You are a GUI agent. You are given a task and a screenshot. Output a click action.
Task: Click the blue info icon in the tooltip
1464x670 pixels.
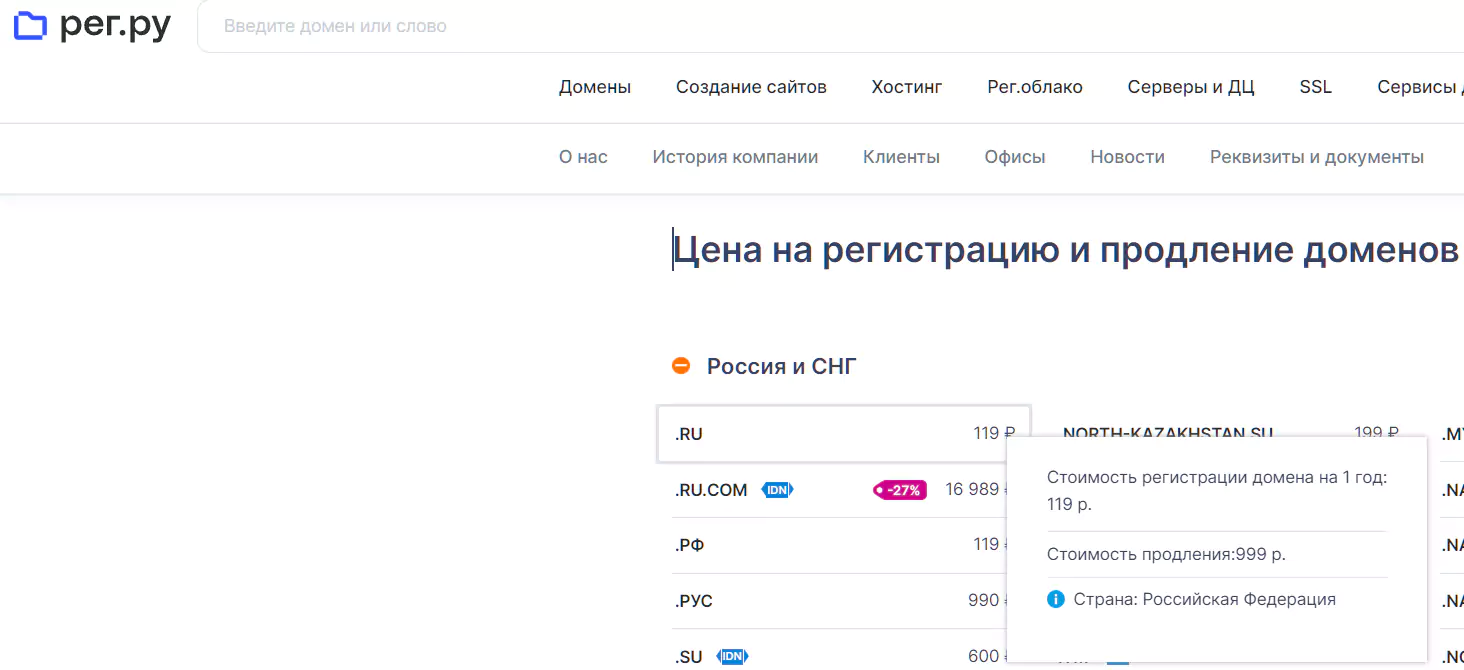pos(1055,599)
